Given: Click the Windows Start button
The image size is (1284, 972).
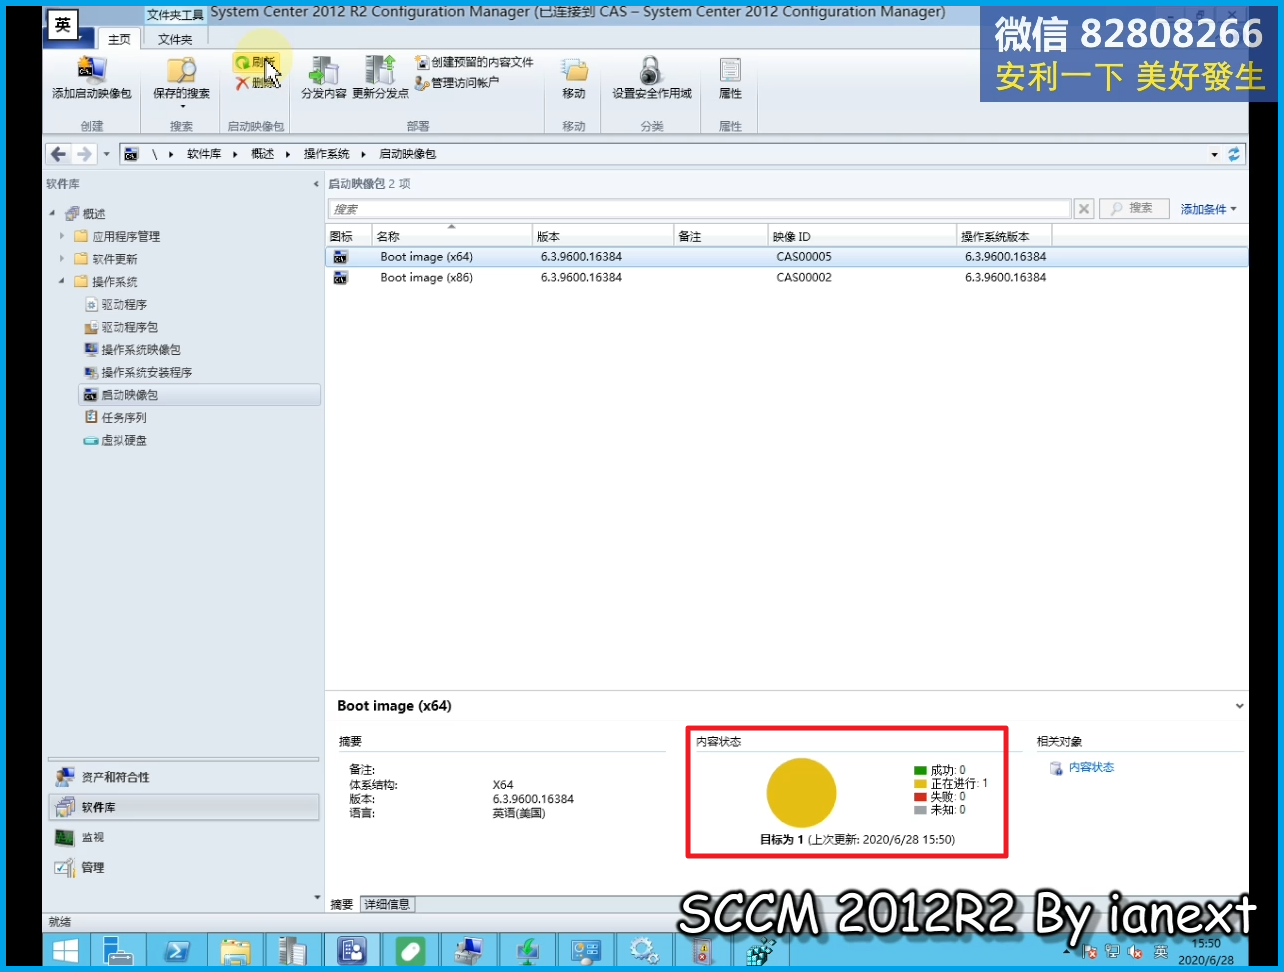Looking at the screenshot, I should click(66, 950).
